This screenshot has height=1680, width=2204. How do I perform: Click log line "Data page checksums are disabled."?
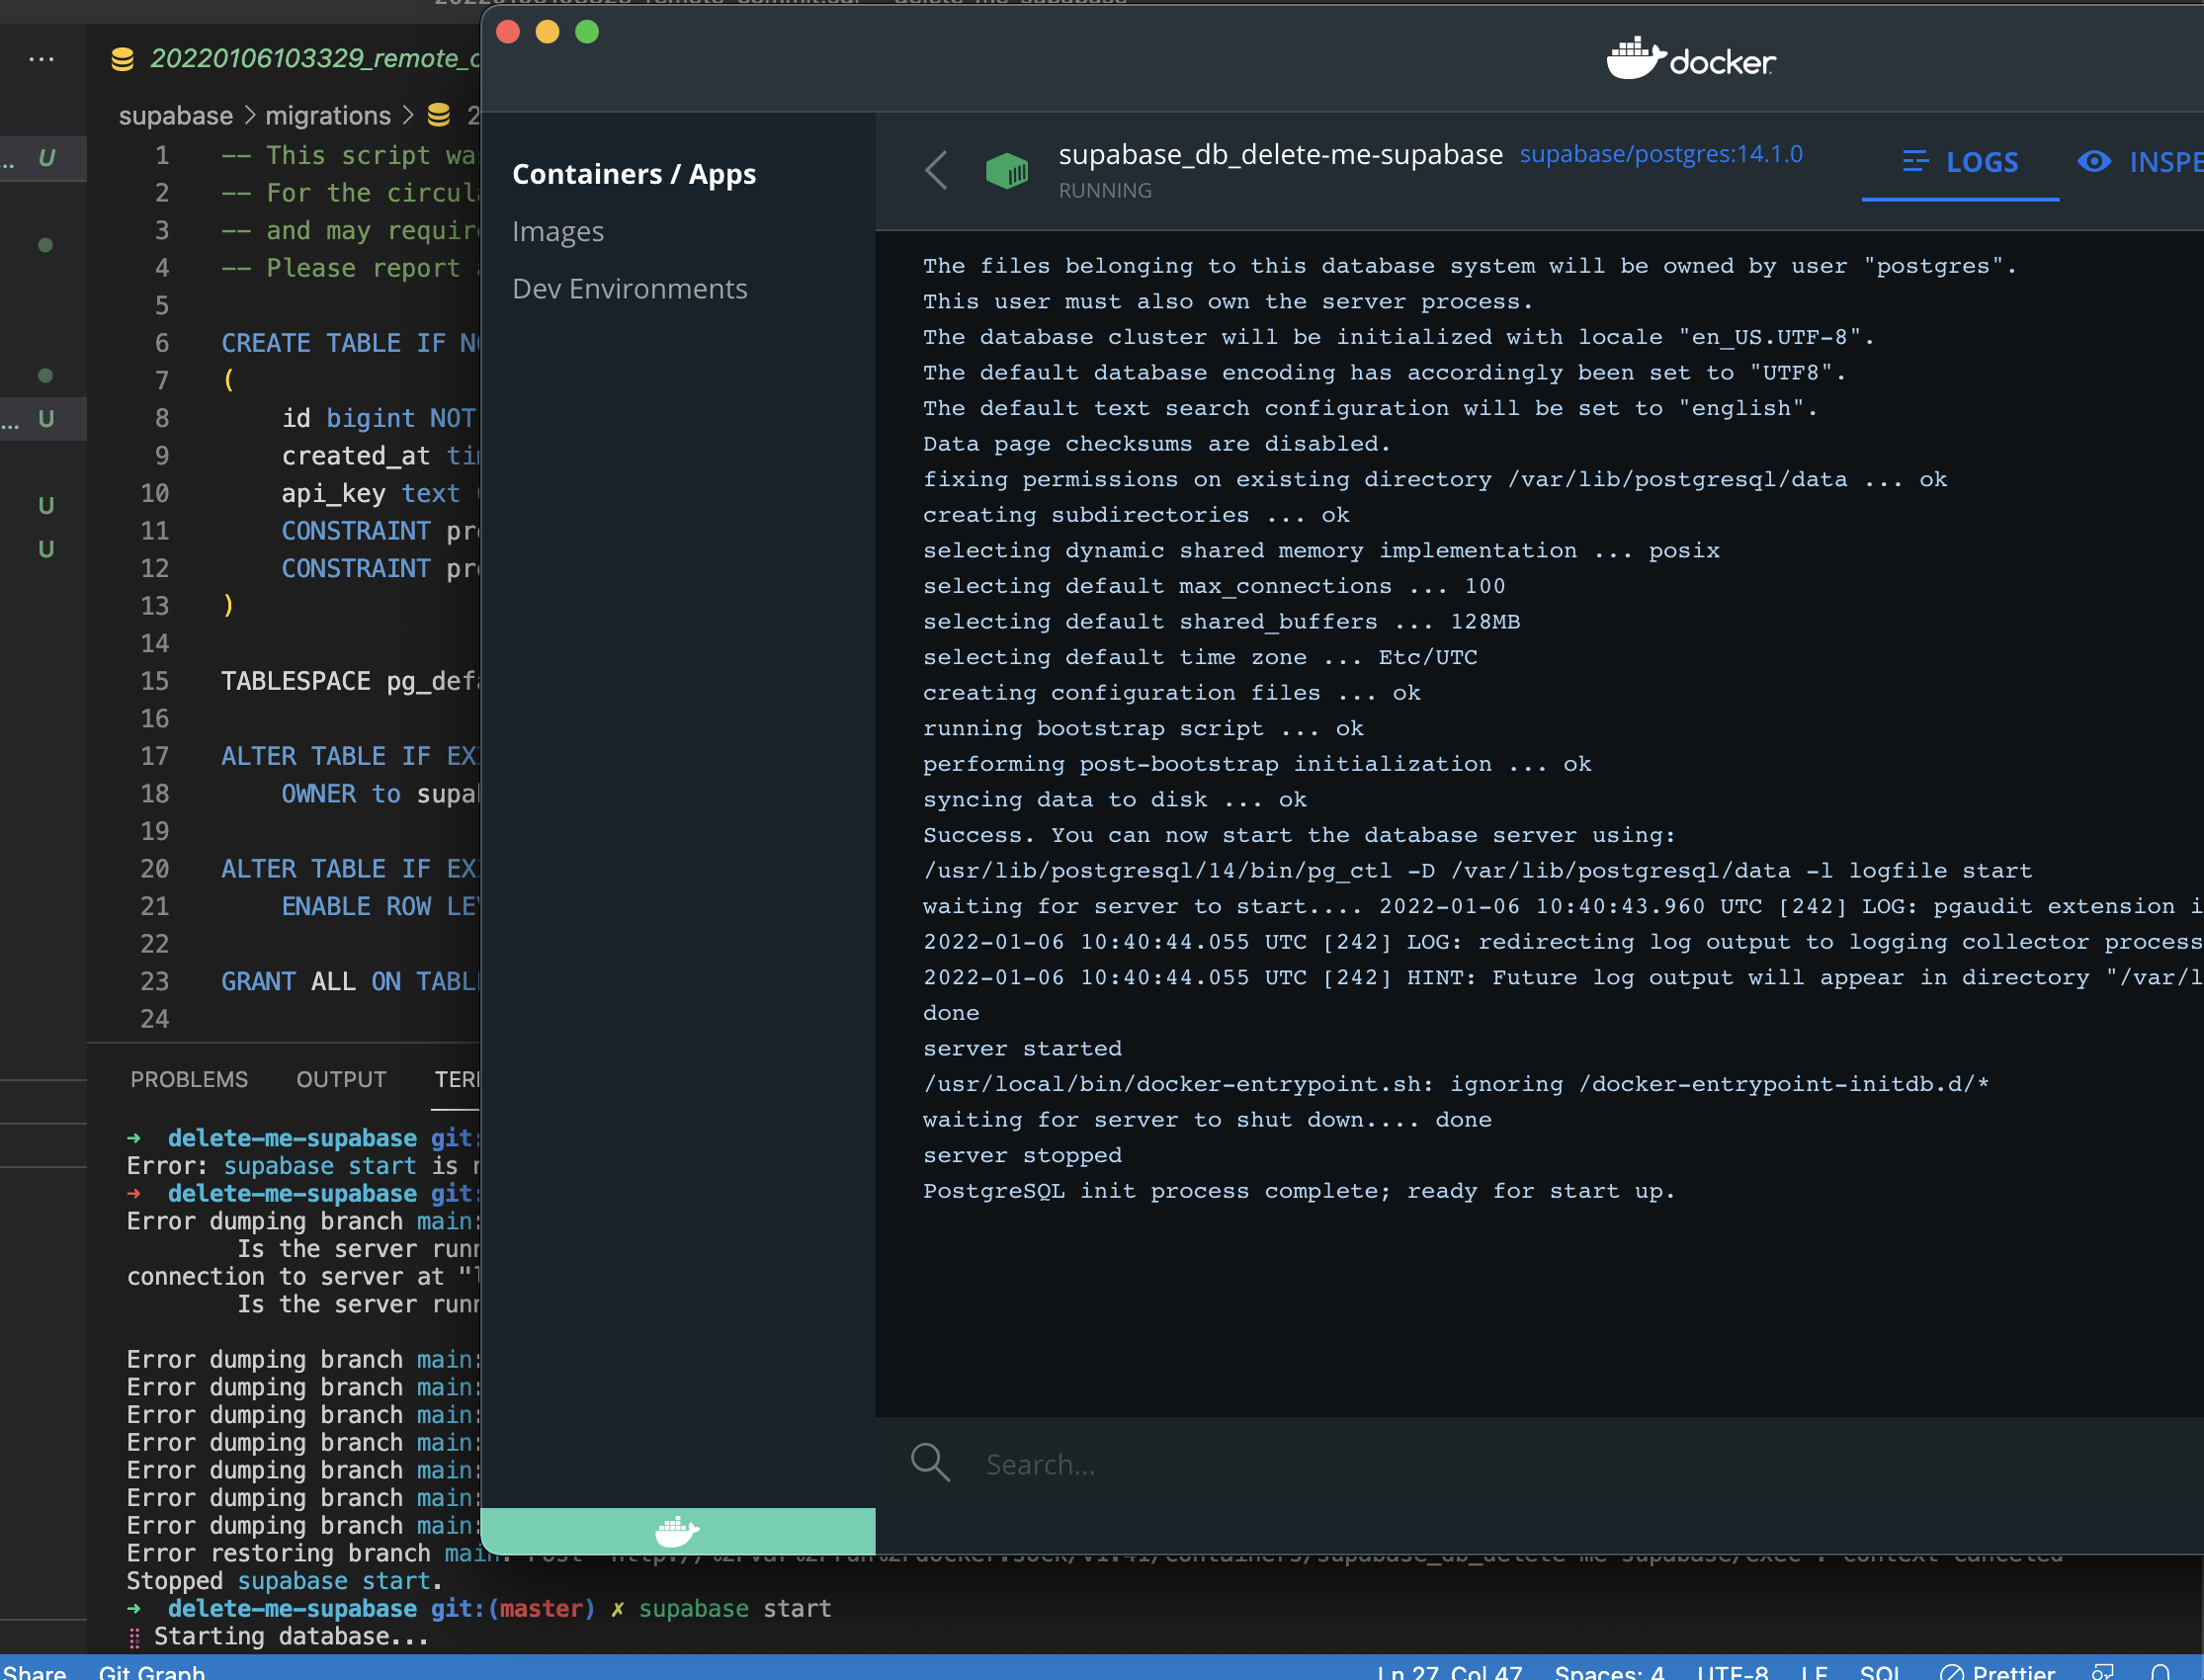pos(1156,443)
